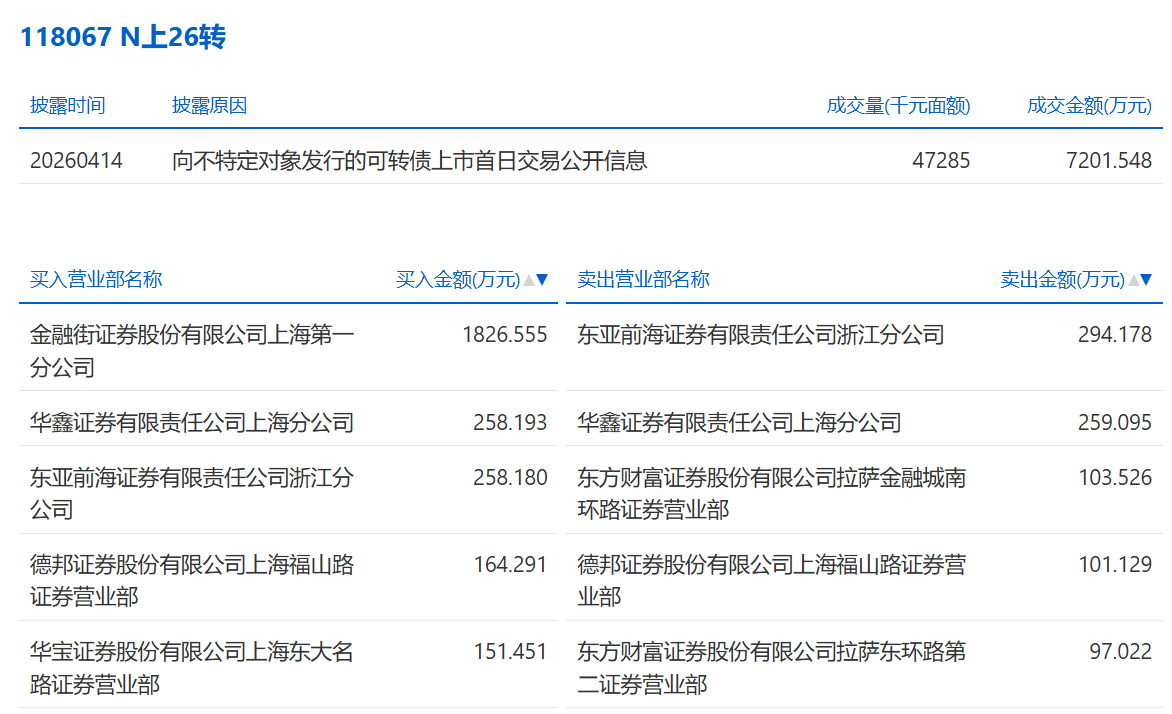Select buyer 金融街证券上海第一分公司 row
The image size is (1172, 714).
[x=192, y=351]
